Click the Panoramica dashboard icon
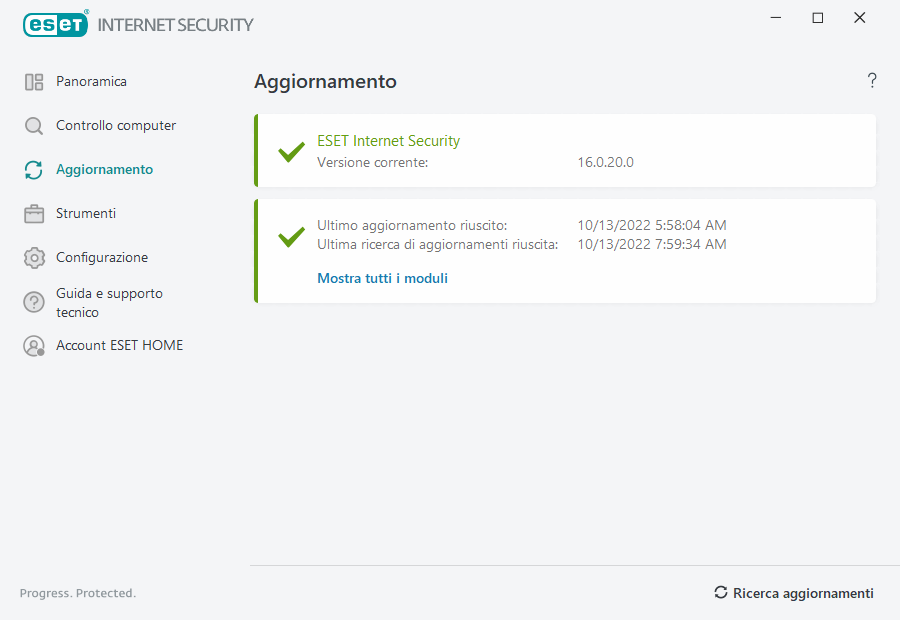Image resolution: width=900 pixels, height=620 pixels. click(34, 82)
